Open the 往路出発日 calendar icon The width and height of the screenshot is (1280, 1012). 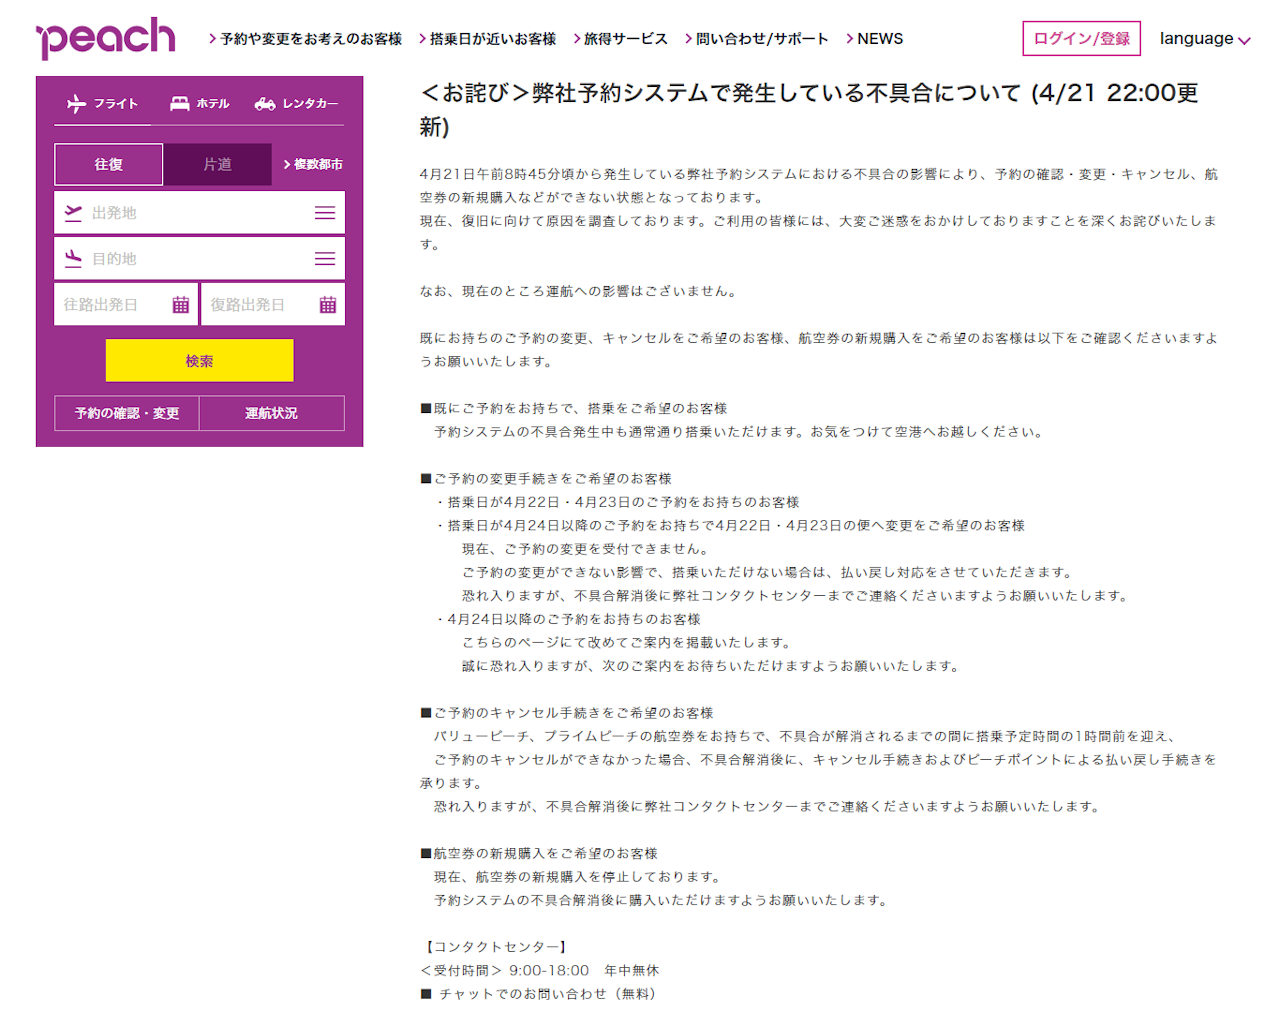180,304
